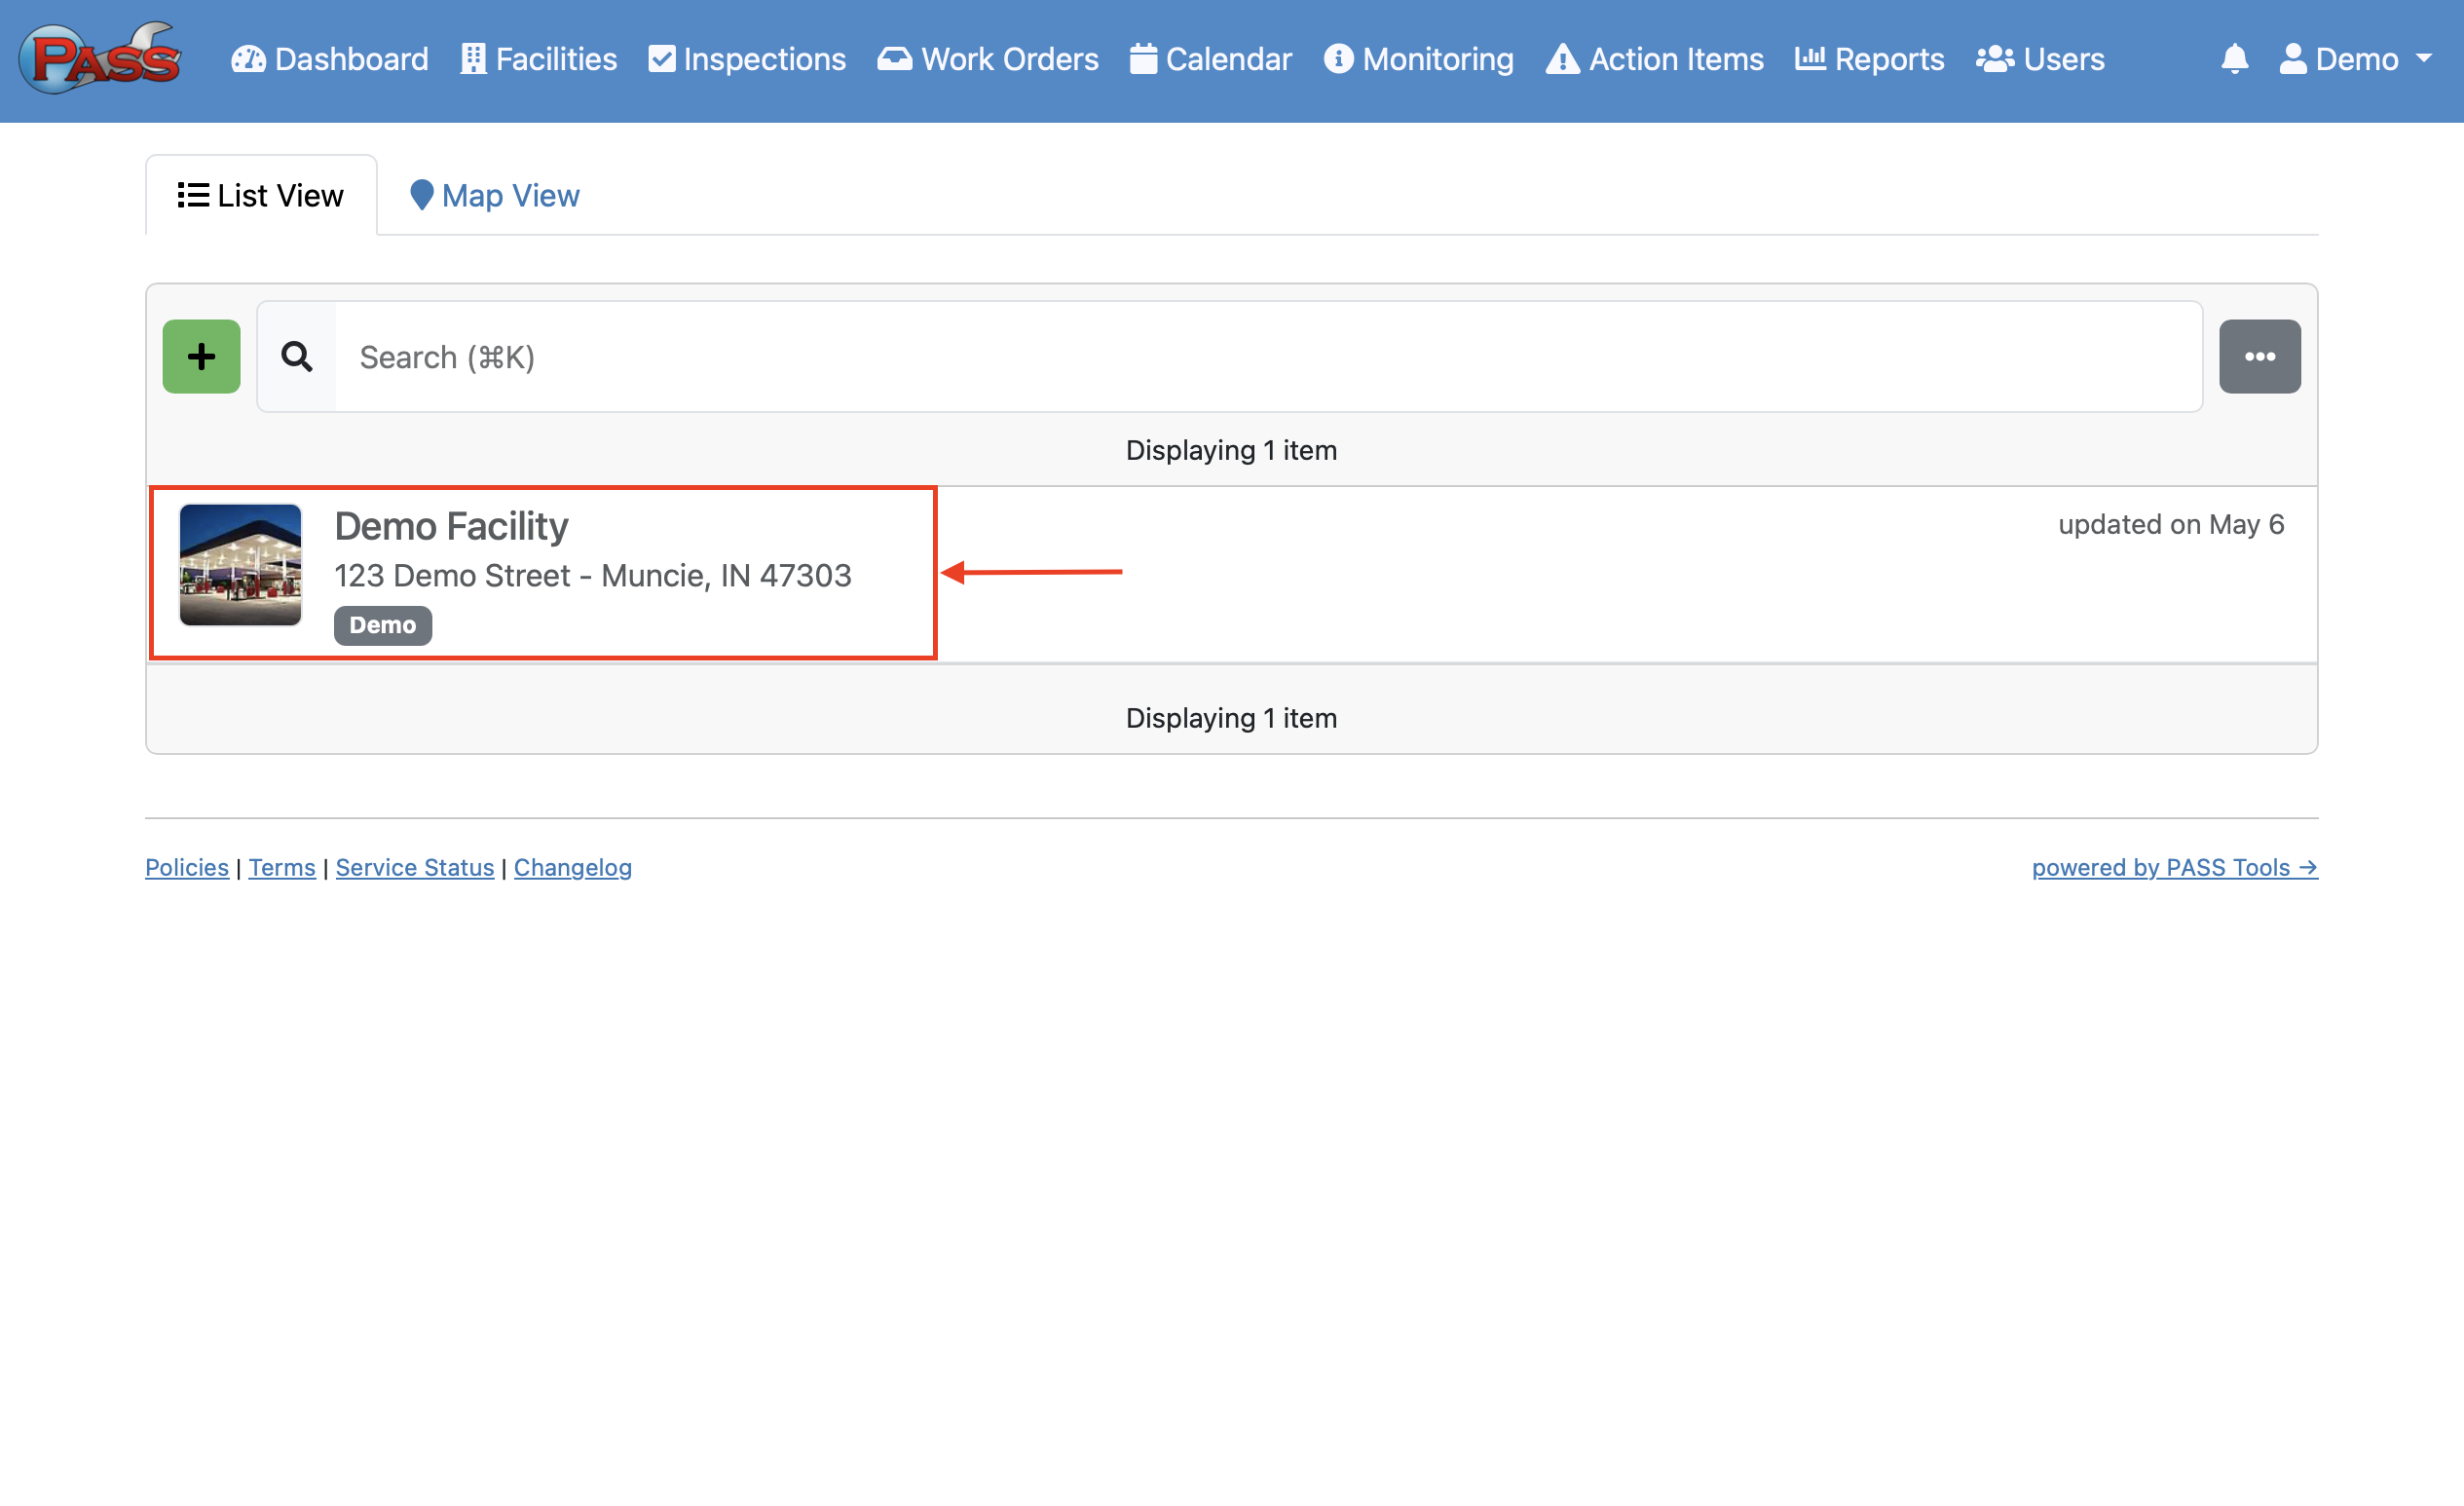Switch to the Map View tab
Screen dimensions: 2464x1506
coord(494,195)
